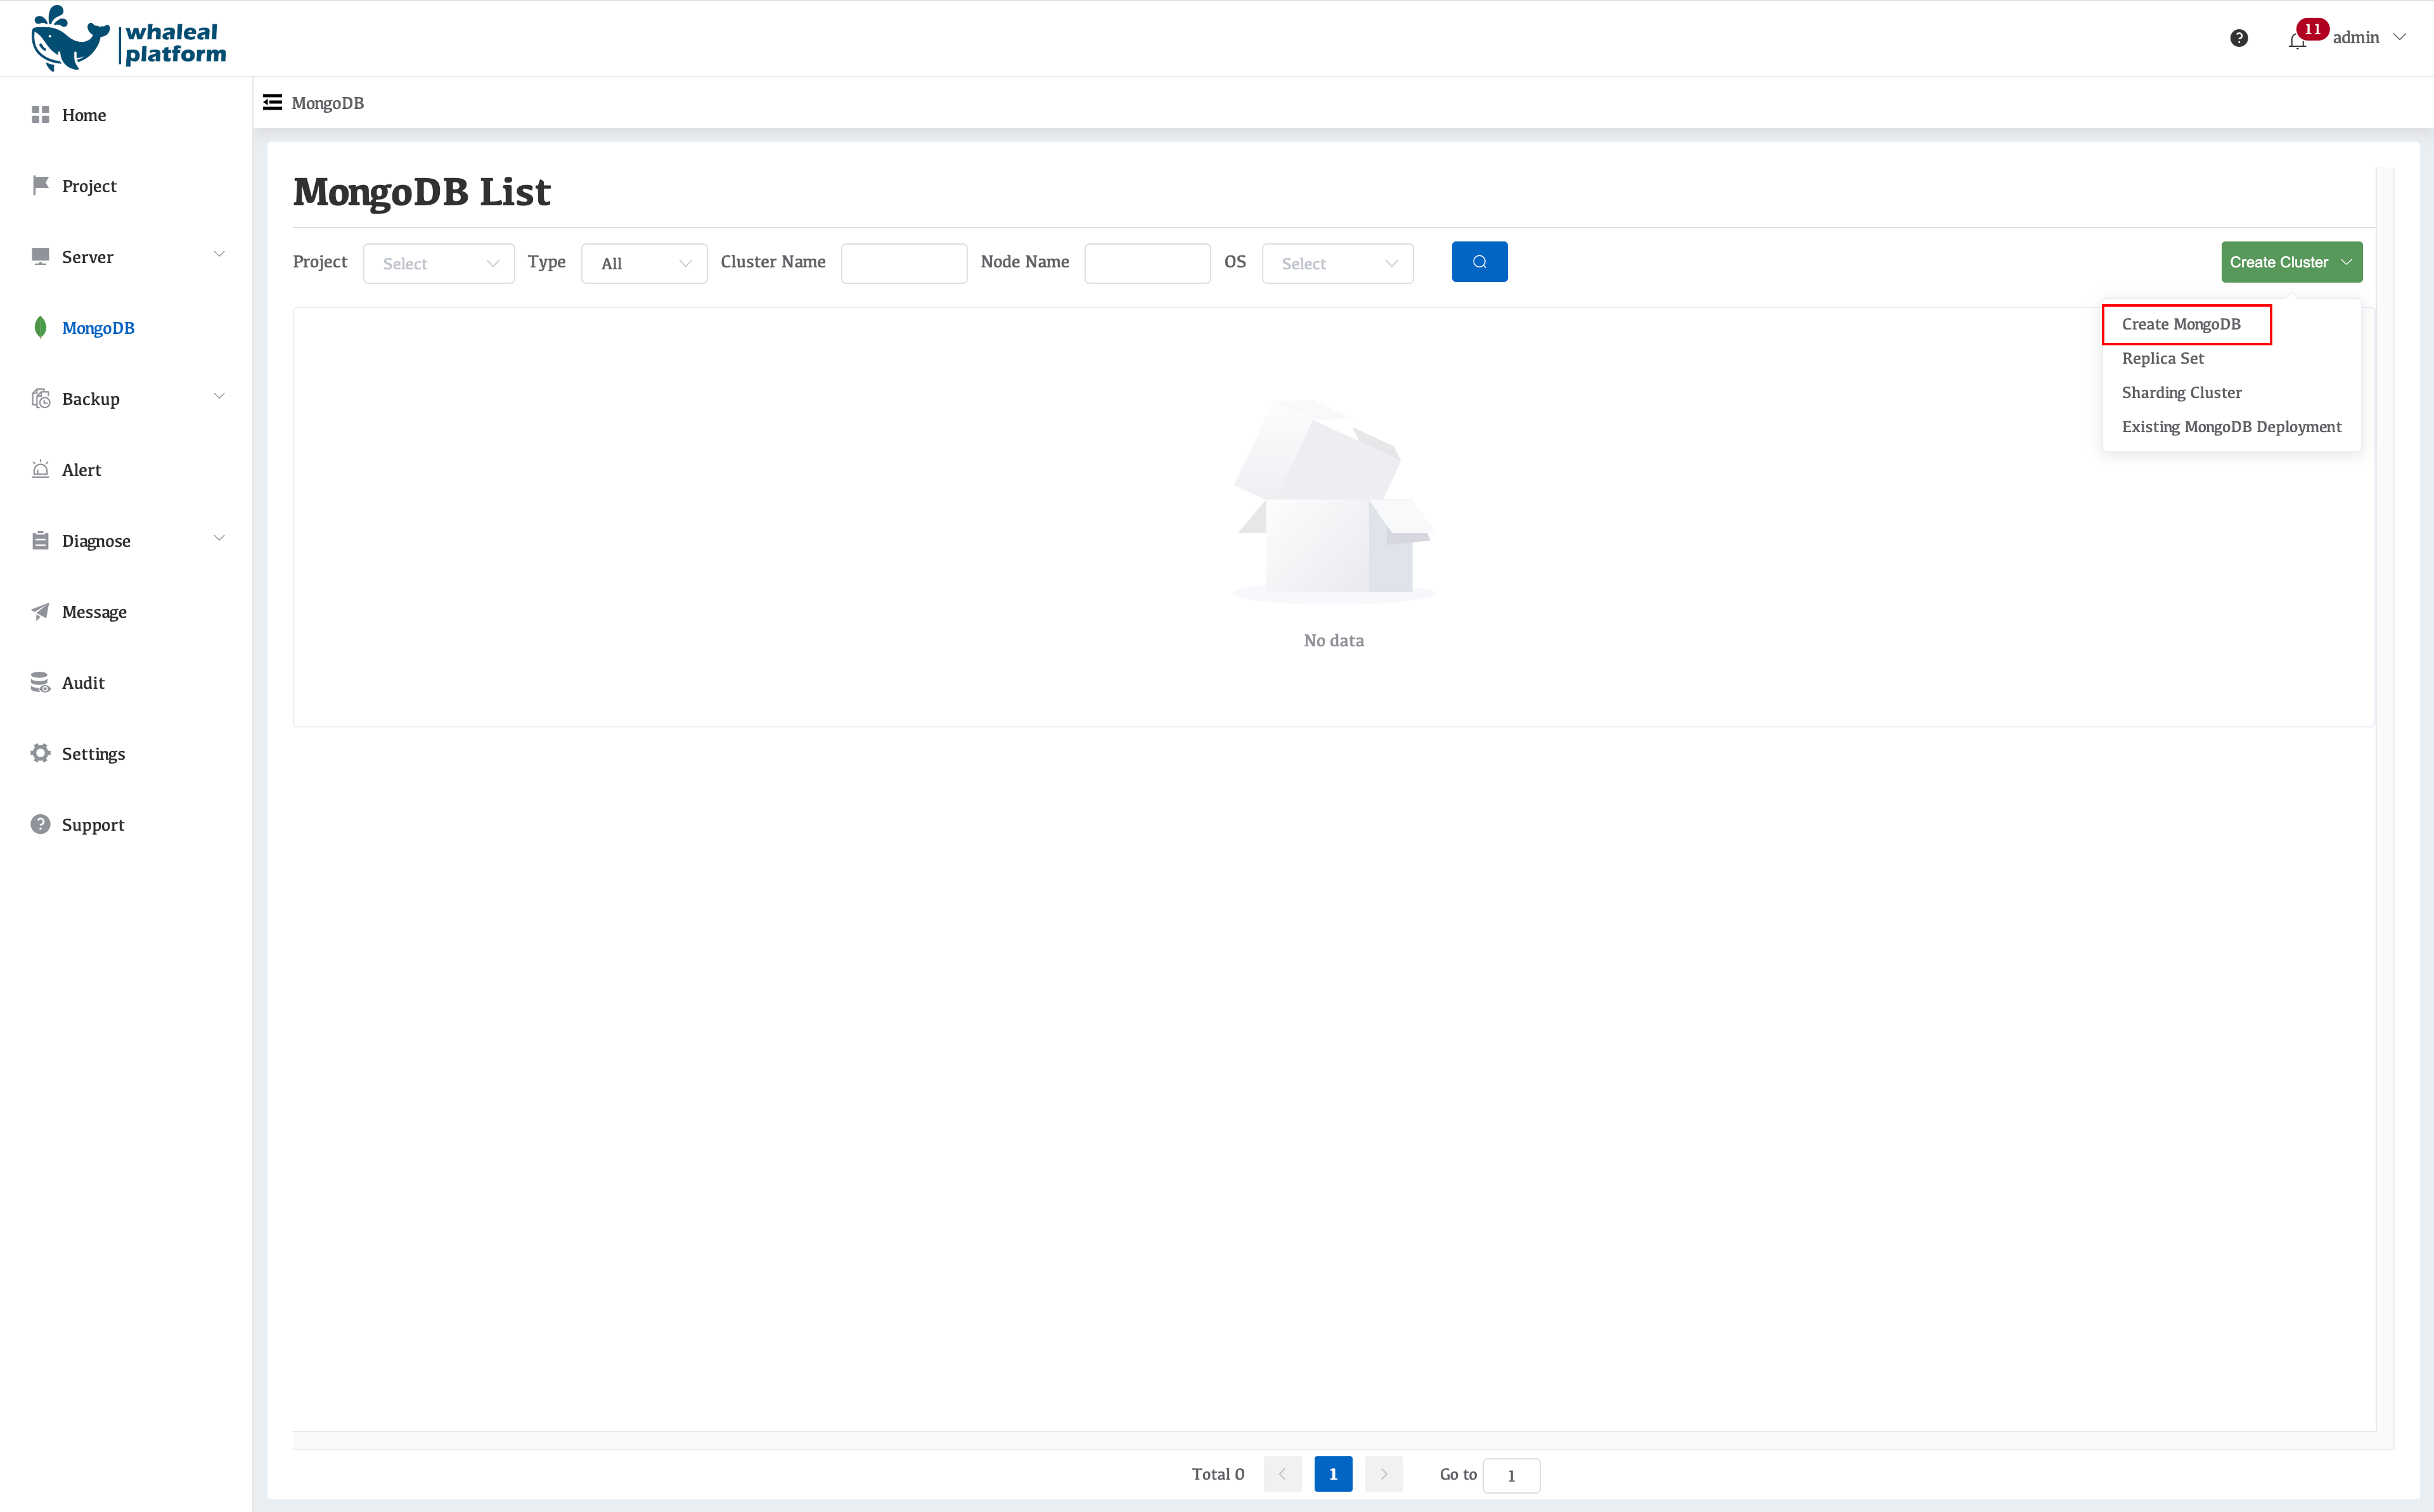
Task: Open the OS select dropdown
Action: click(1337, 263)
